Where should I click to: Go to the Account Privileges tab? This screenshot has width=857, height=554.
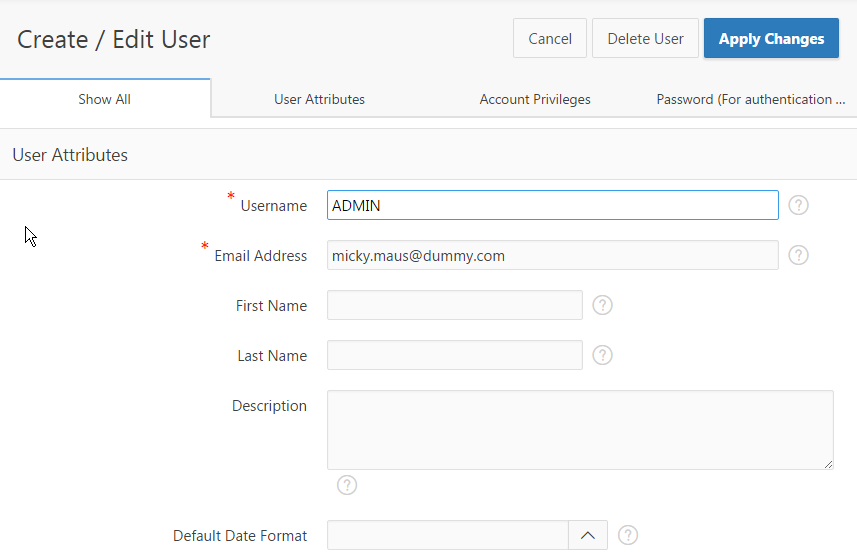click(x=535, y=99)
